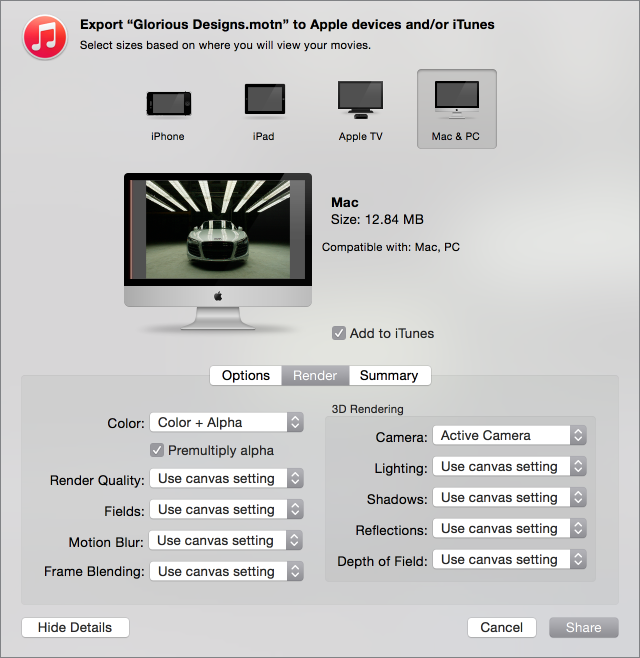Image resolution: width=640 pixels, height=658 pixels.
Task: Select the iPad device icon
Action: [x=264, y=99]
